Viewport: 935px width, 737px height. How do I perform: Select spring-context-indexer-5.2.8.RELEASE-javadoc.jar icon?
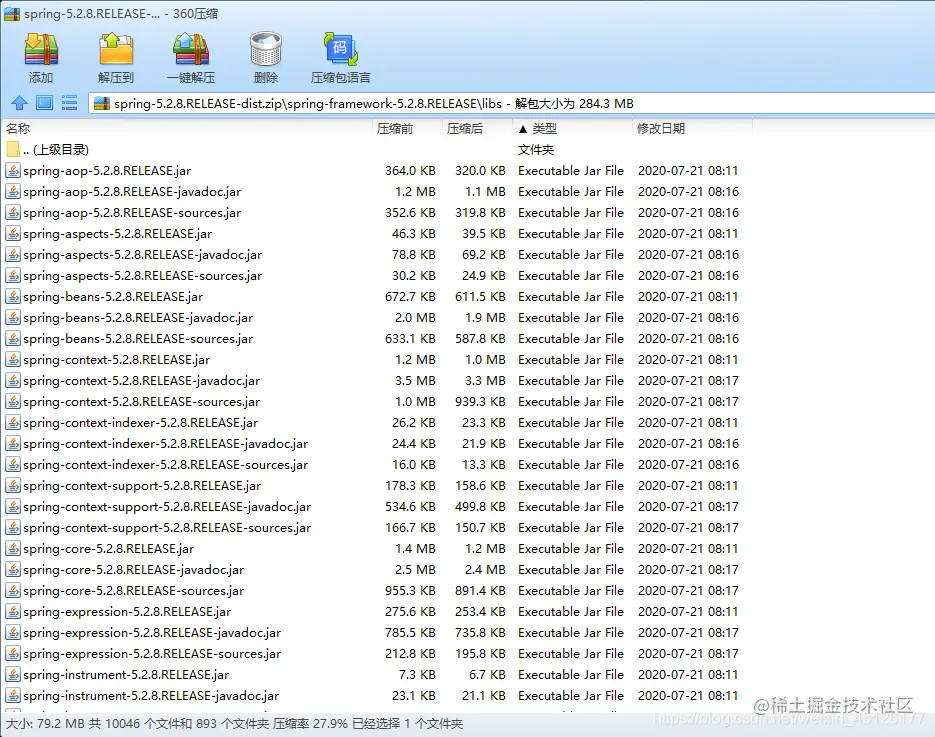click(13, 444)
